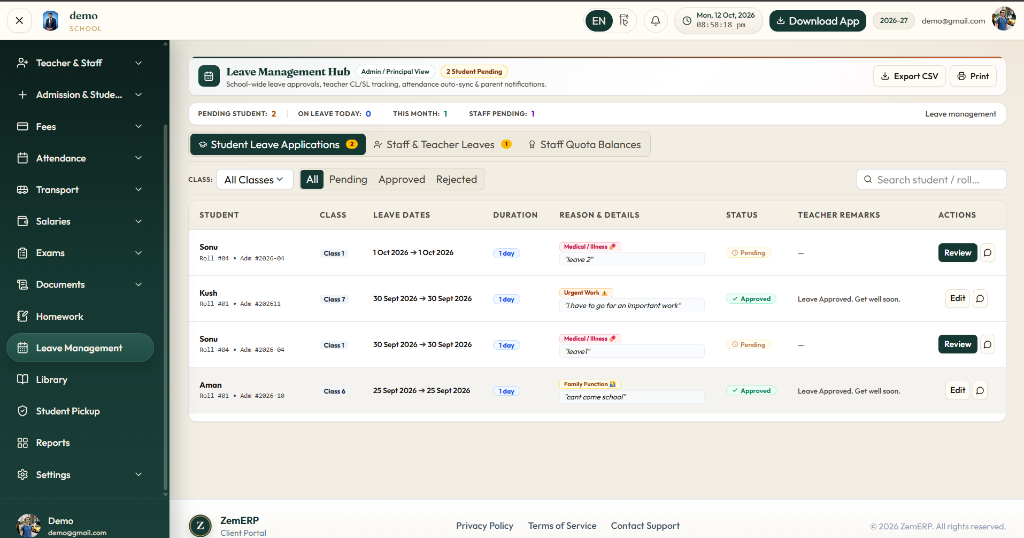
Task: Click the Attendance calendar icon
Action: [22, 158]
